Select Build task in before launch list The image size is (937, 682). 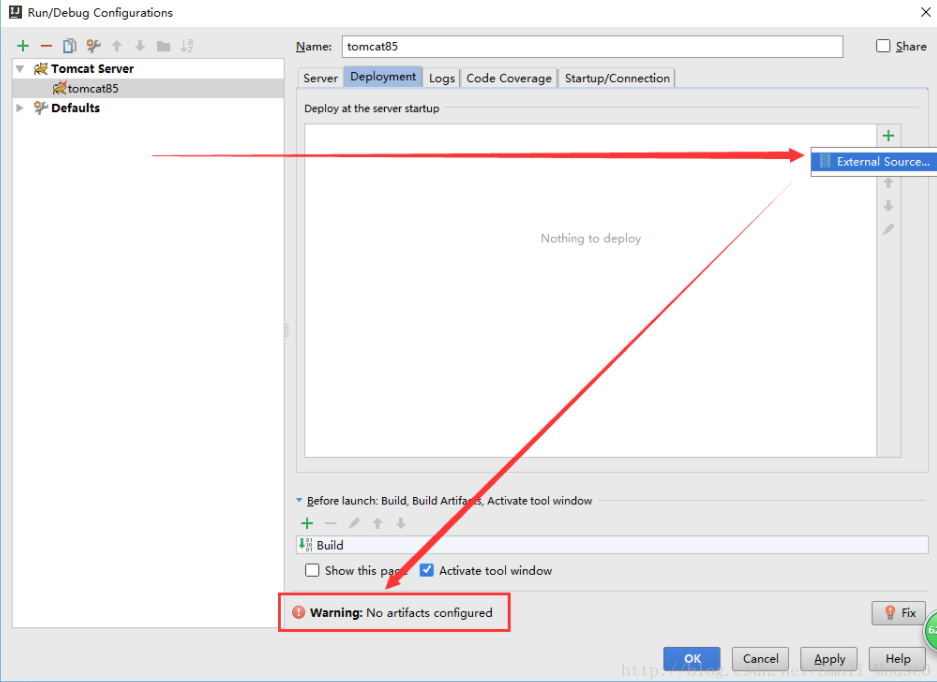tap(612, 545)
